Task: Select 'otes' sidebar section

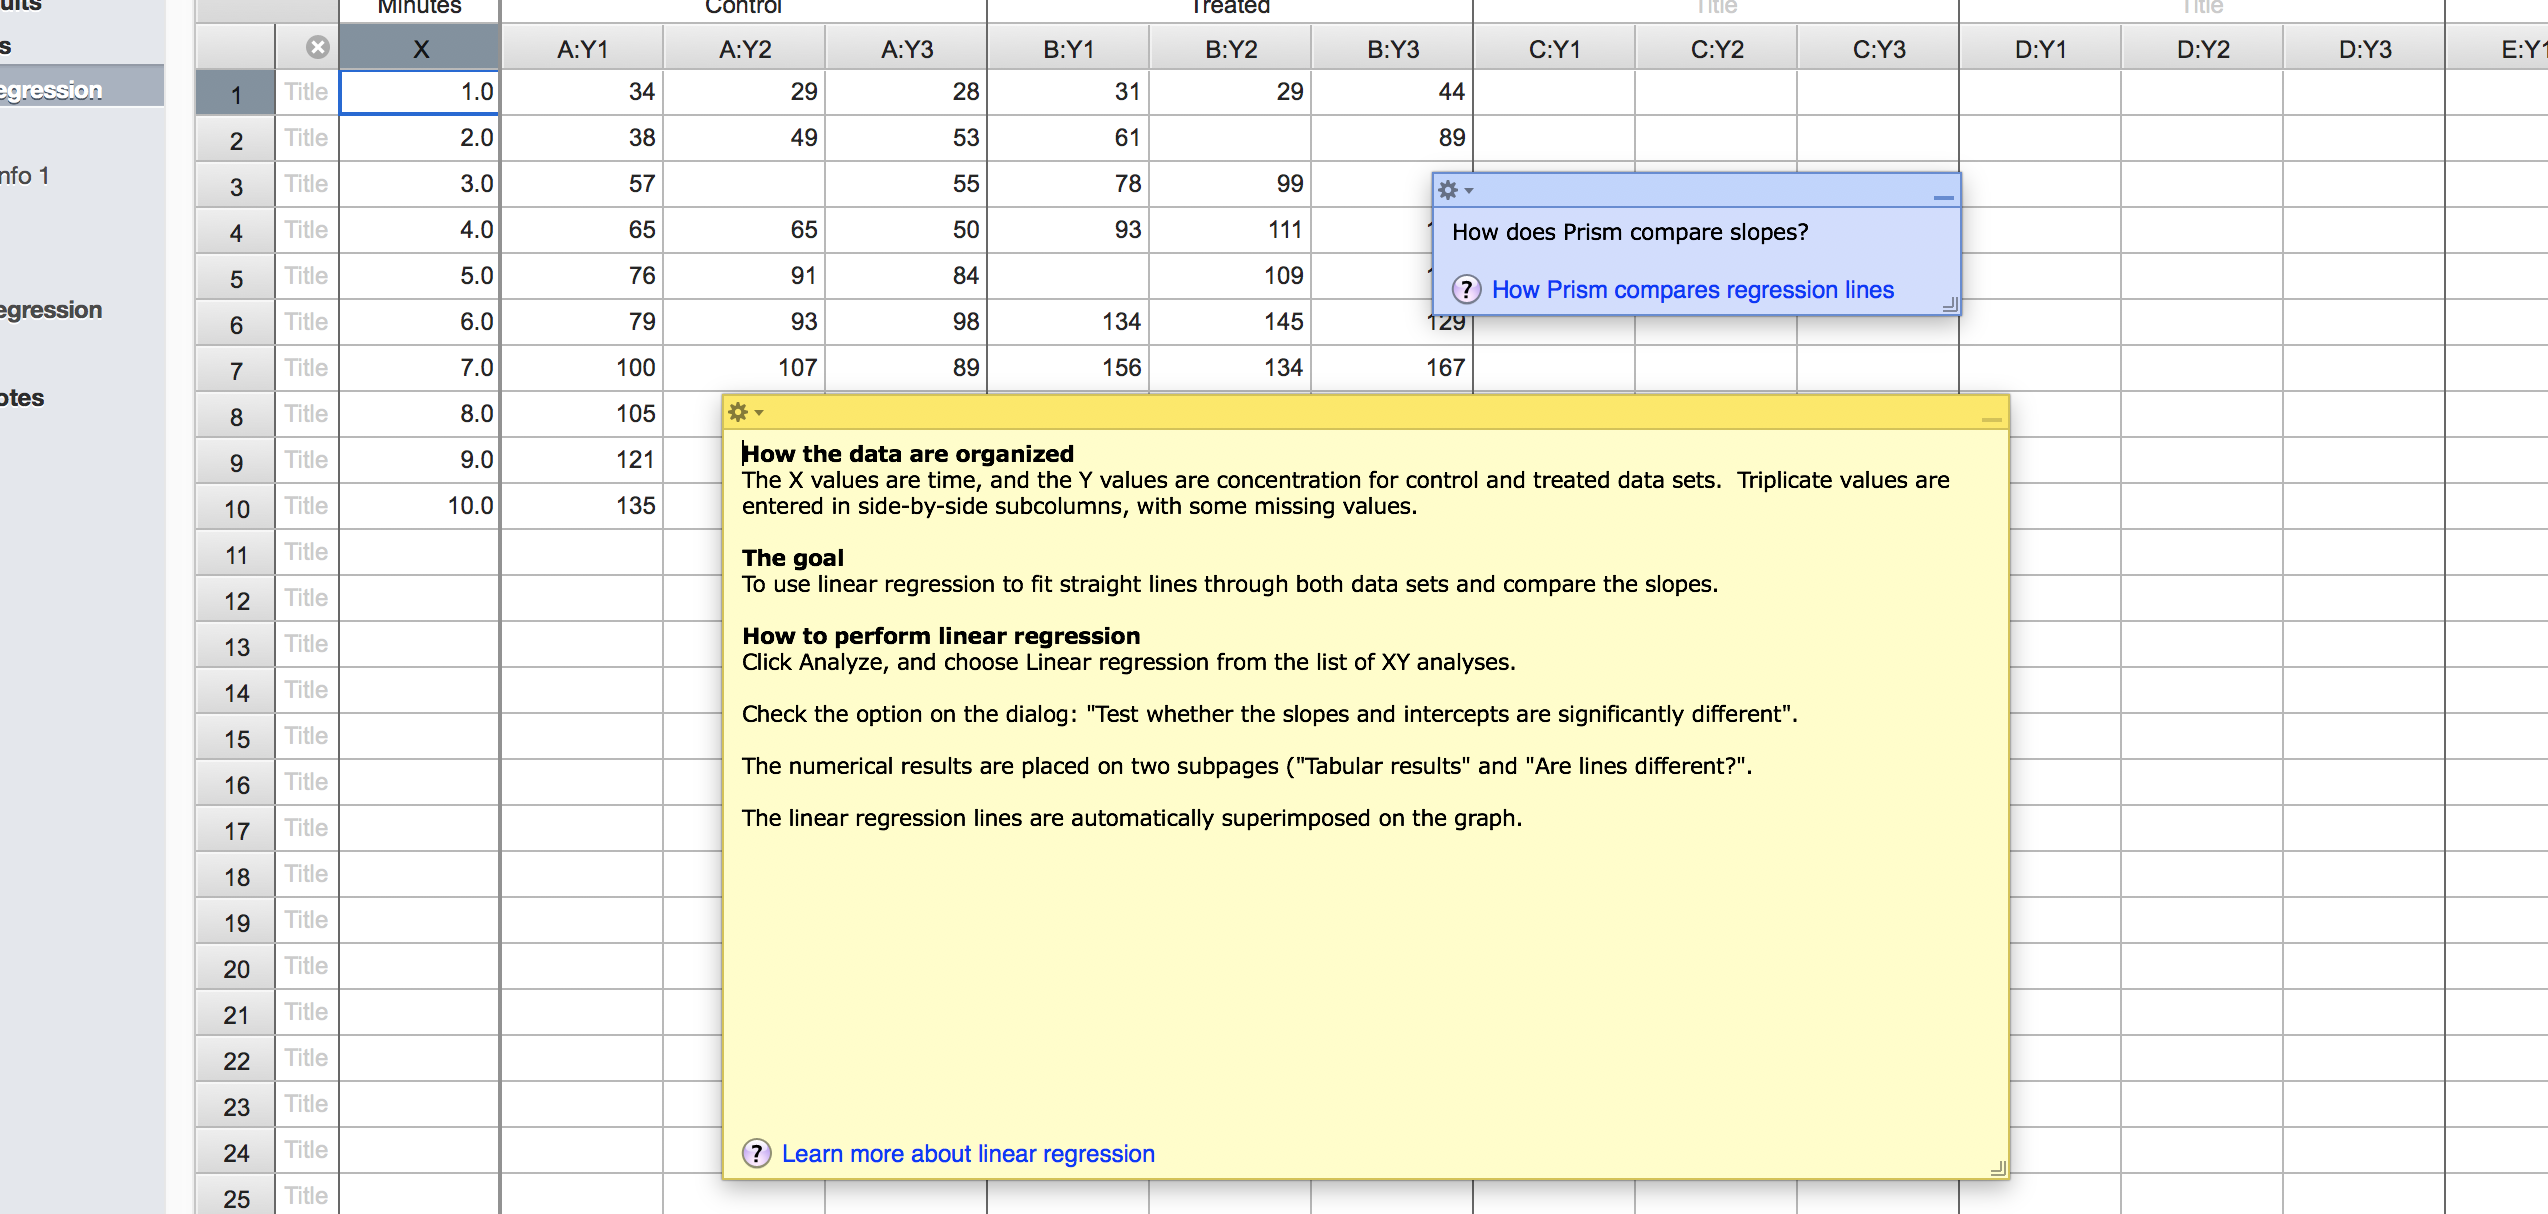Action: [22, 398]
